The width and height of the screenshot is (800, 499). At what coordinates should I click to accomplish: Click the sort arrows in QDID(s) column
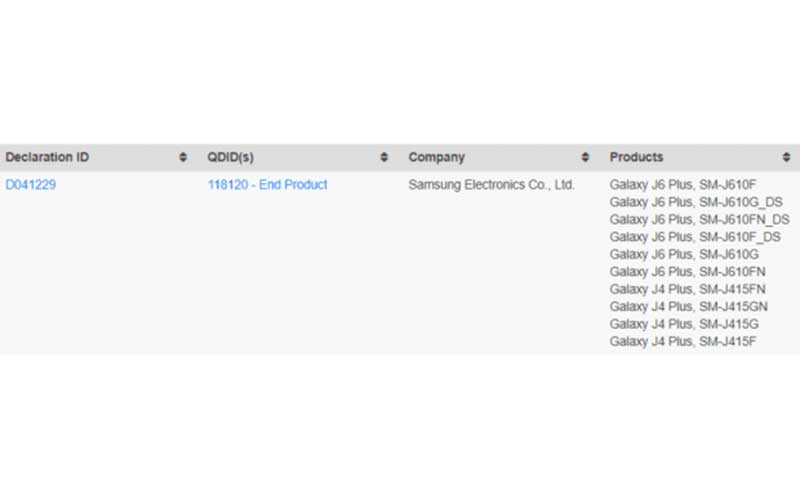pos(384,158)
